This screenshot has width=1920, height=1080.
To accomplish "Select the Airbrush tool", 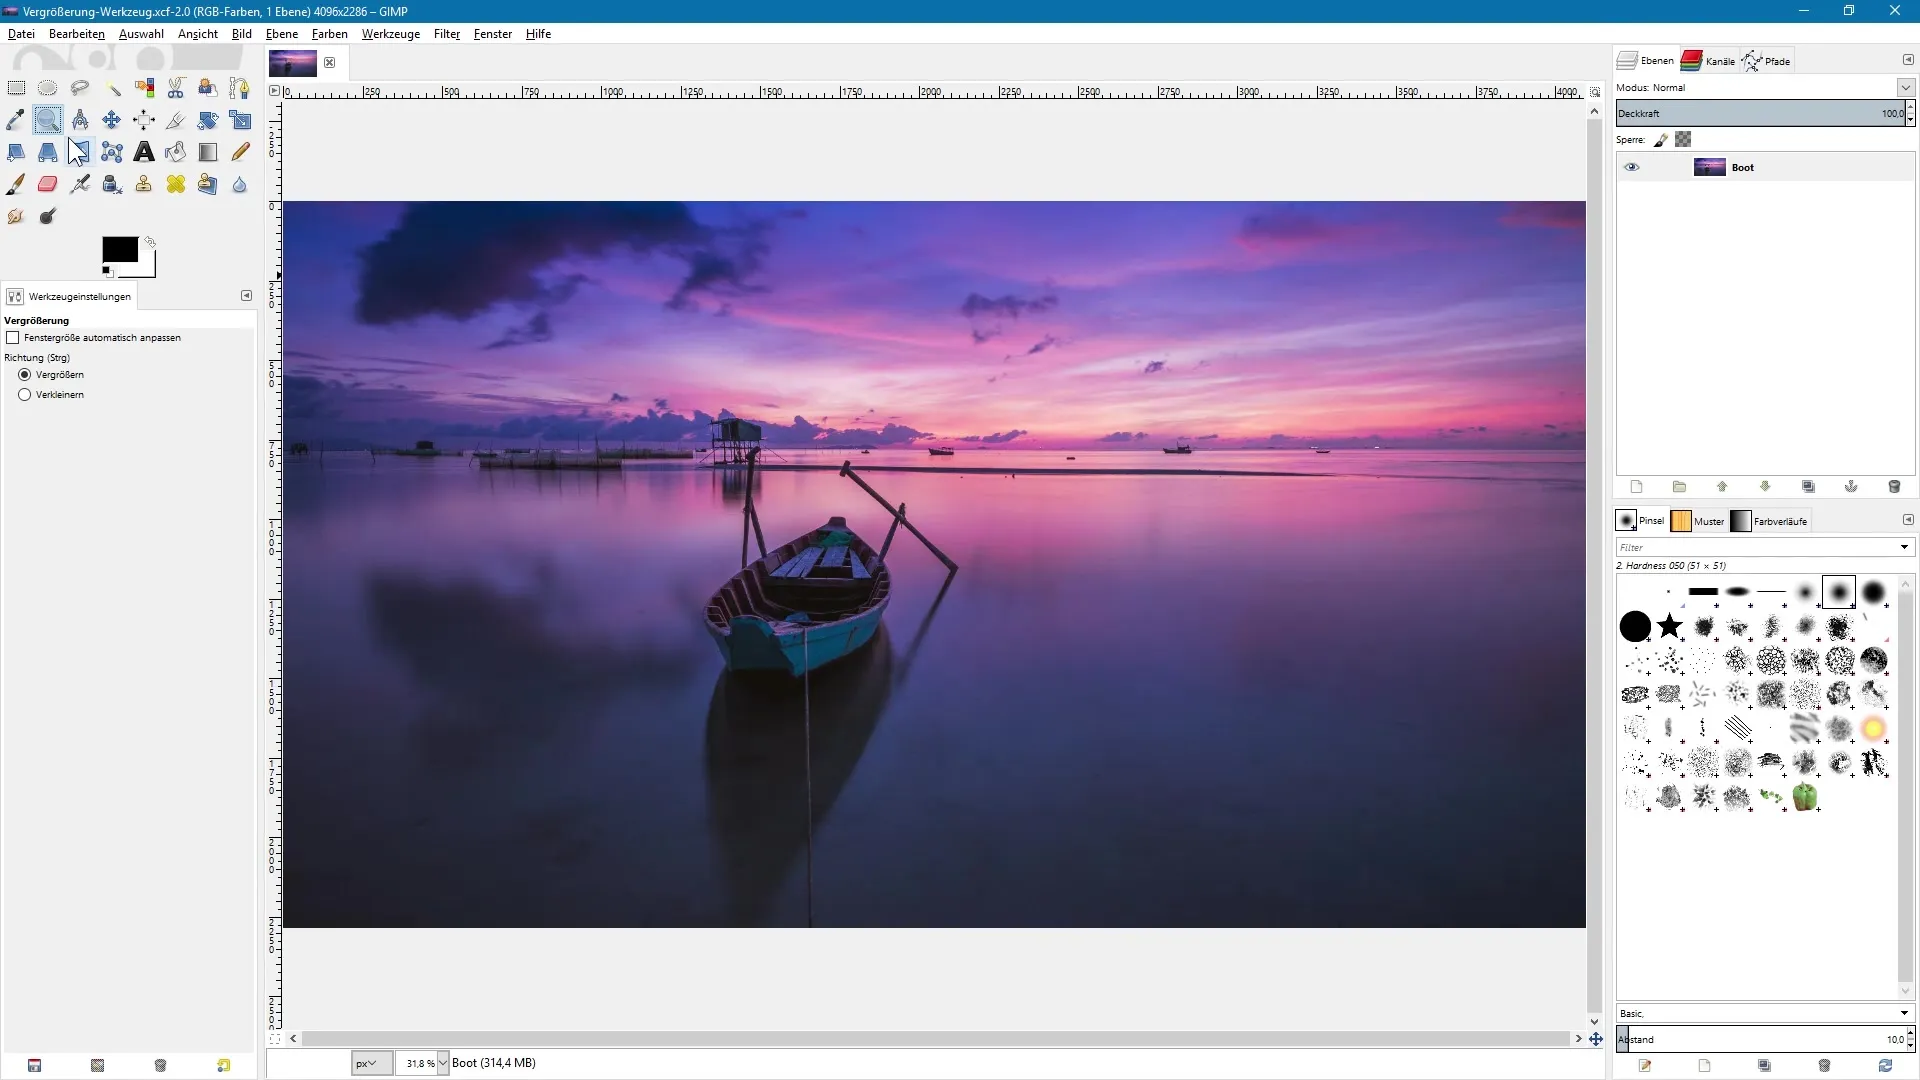I will click(x=80, y=184).
